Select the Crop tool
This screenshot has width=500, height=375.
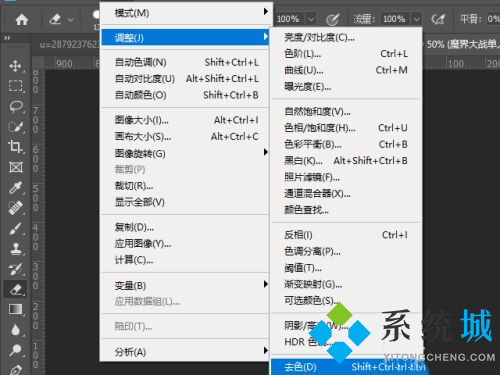tap(16, 147)
